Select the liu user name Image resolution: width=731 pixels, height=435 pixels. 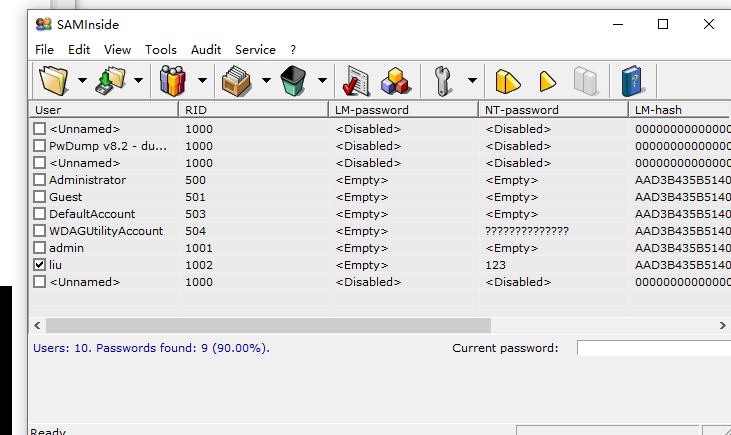click(55, 265)
